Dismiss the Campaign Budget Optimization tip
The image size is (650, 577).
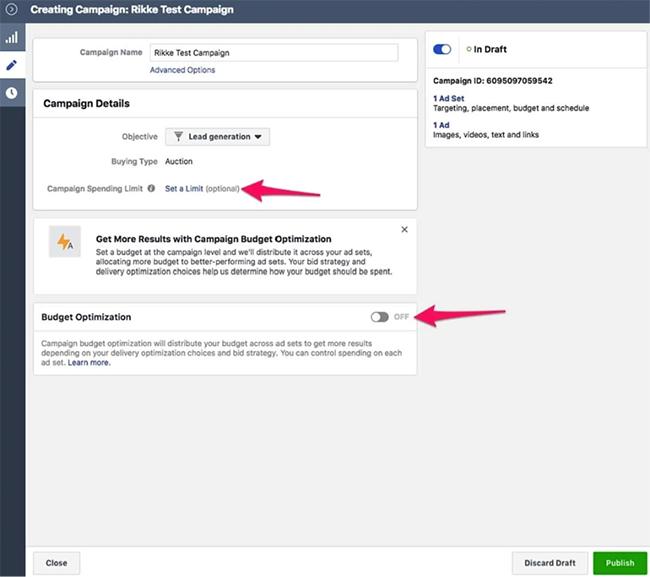click(x=405, y=229)
